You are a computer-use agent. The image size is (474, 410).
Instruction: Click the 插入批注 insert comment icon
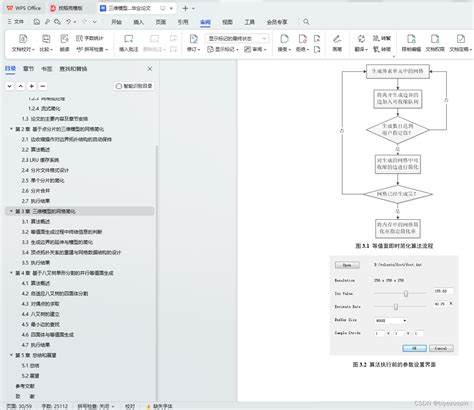pos(128,39)
